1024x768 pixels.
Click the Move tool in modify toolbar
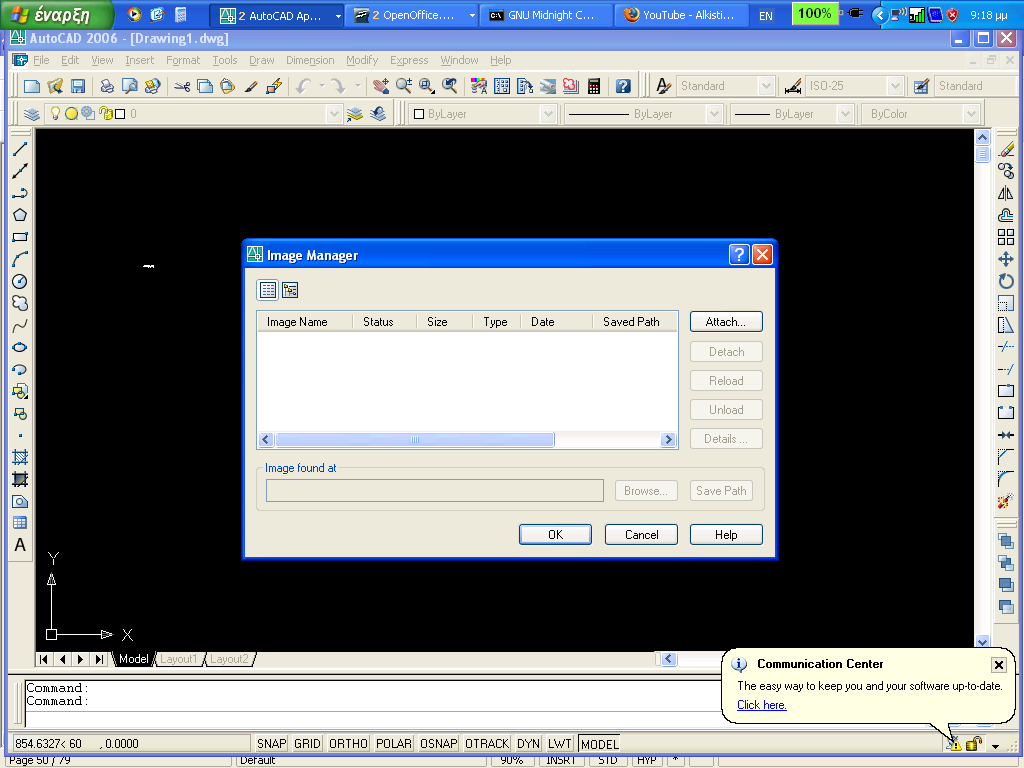pos(1006,259)
